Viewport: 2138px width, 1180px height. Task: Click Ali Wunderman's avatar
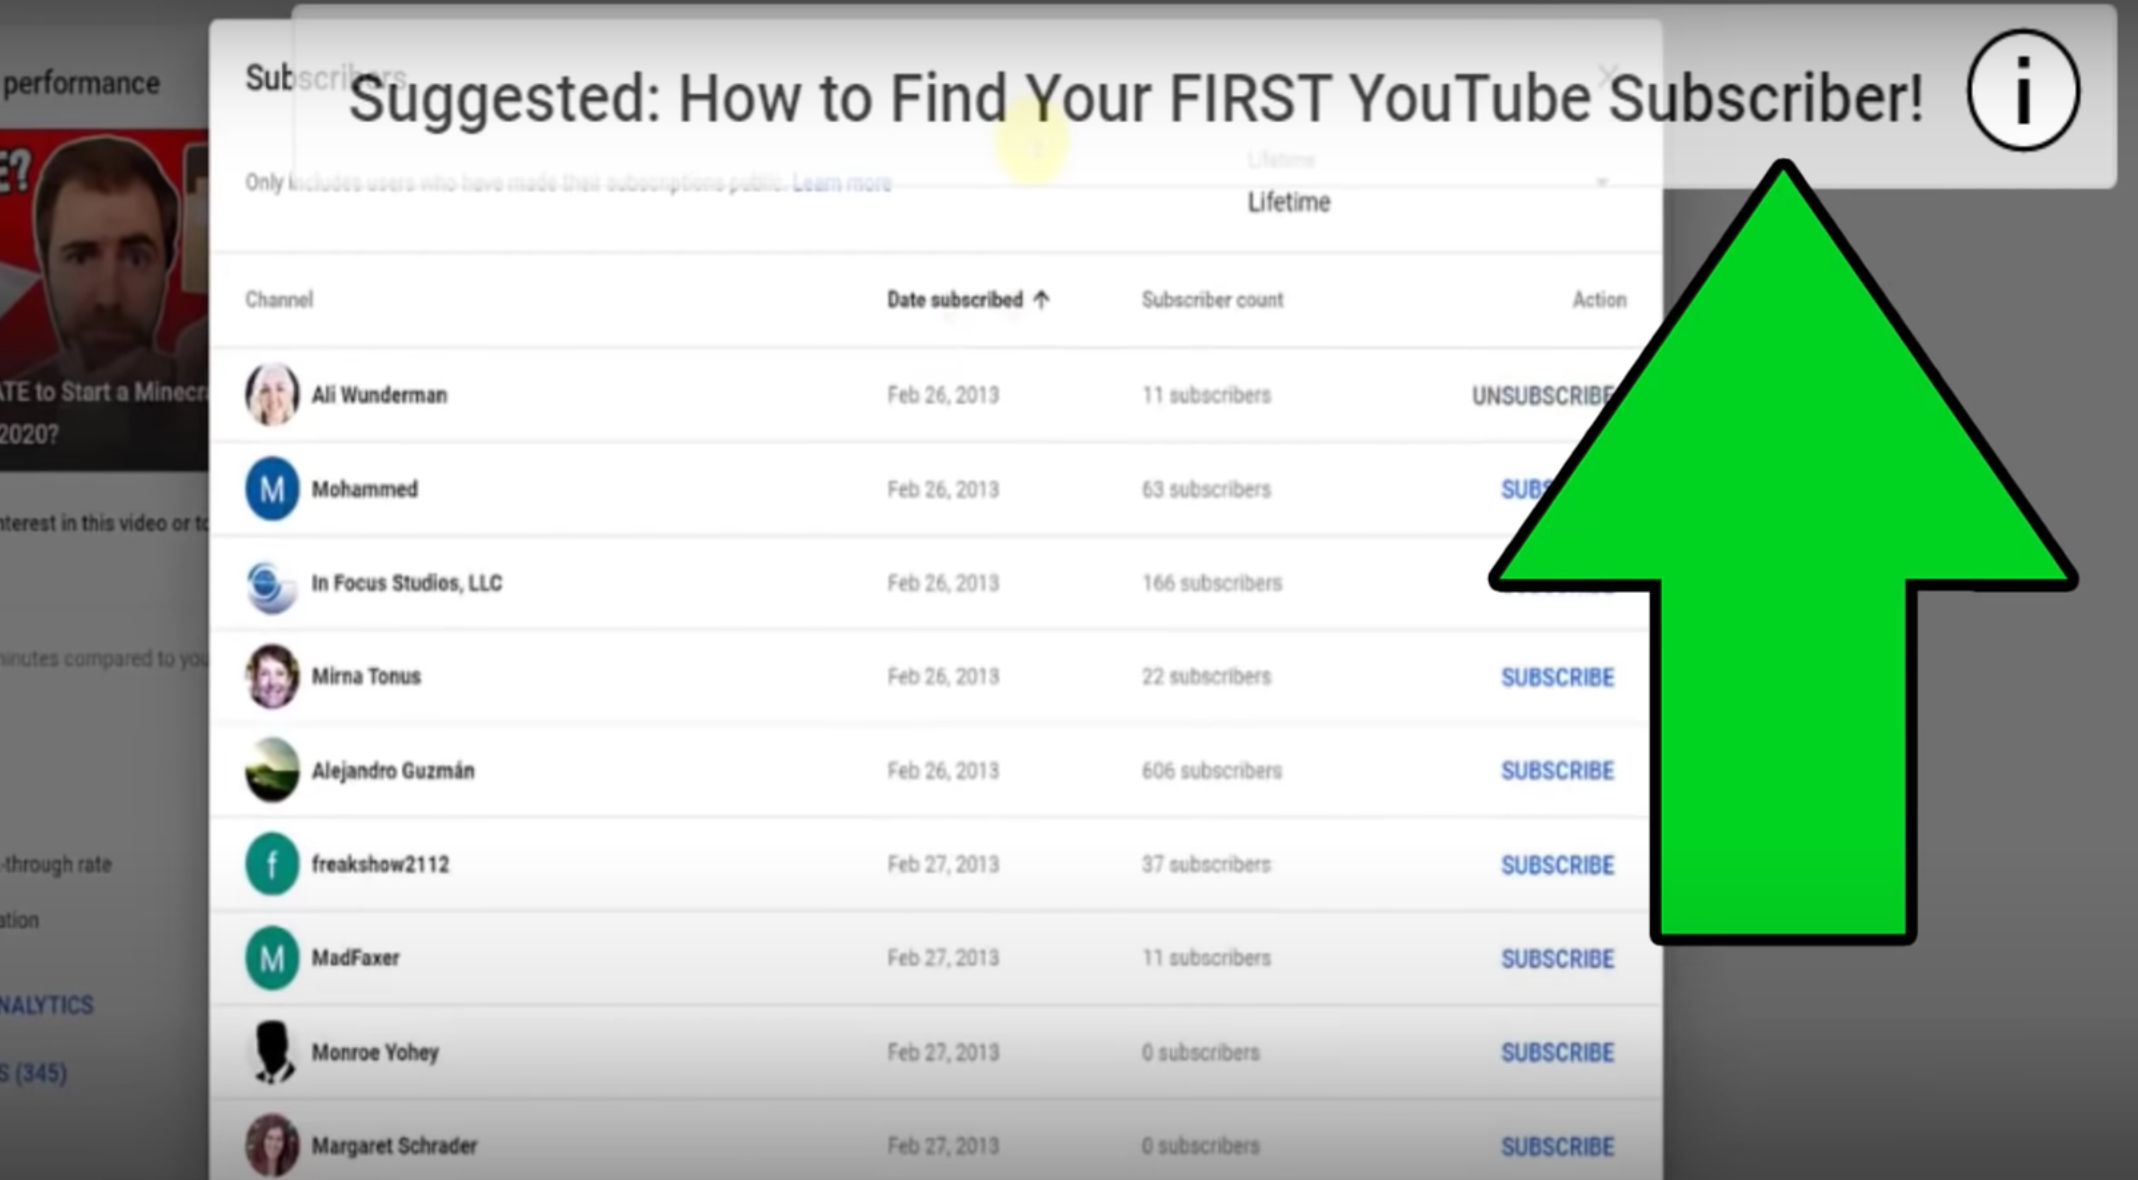[271, 394]
